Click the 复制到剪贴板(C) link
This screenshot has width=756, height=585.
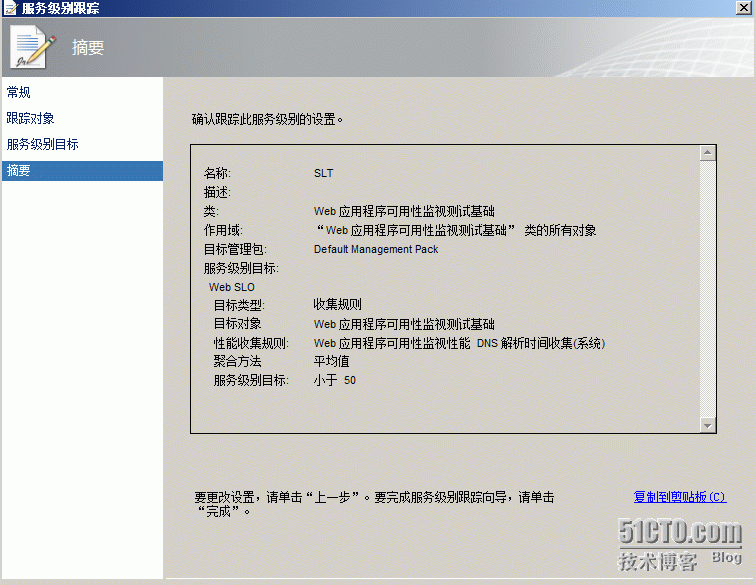click(x=680, y=497)
